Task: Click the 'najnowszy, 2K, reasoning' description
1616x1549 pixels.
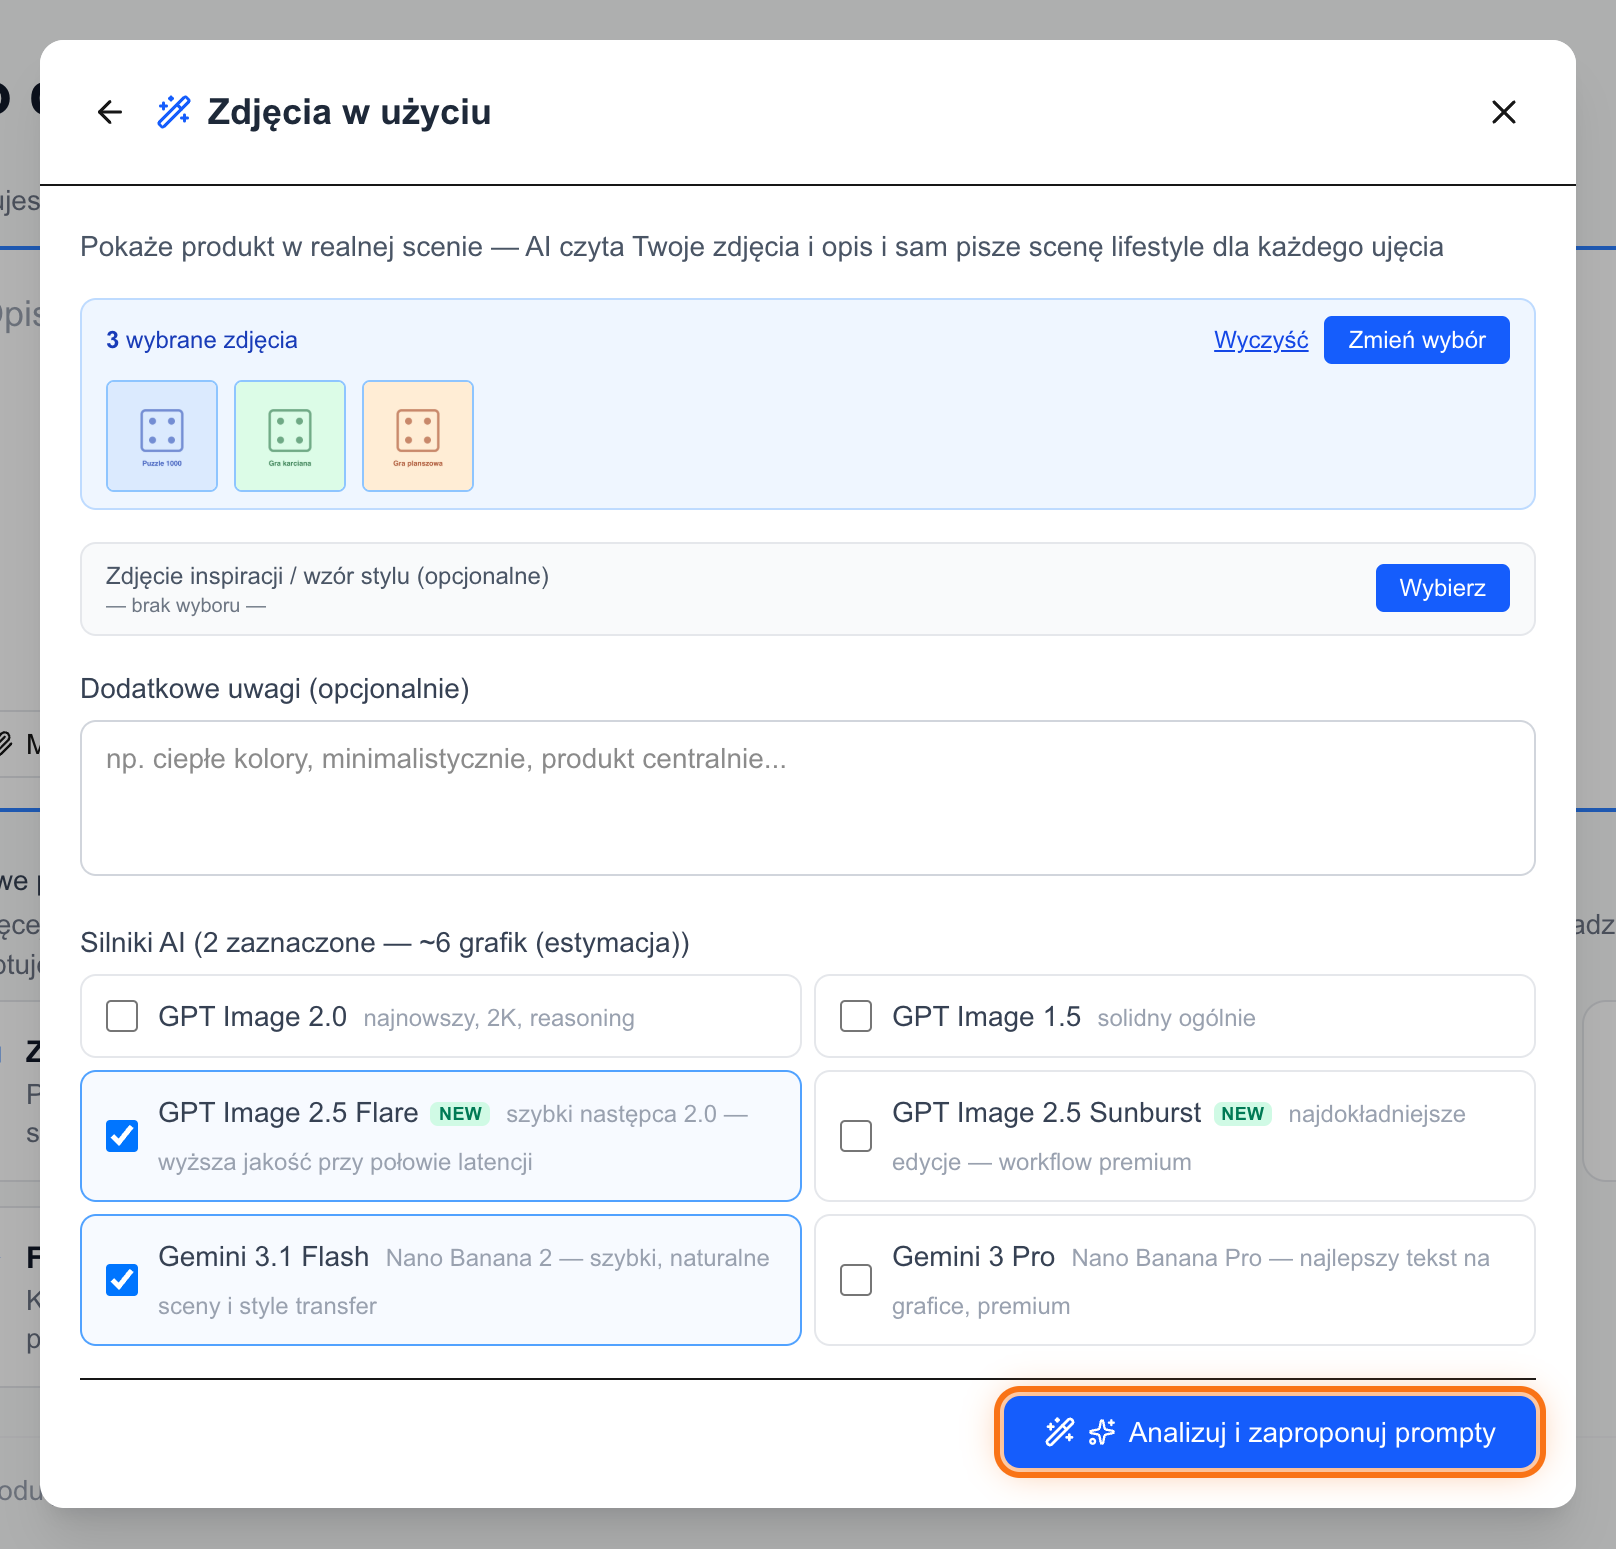Action: (499, 1018)
